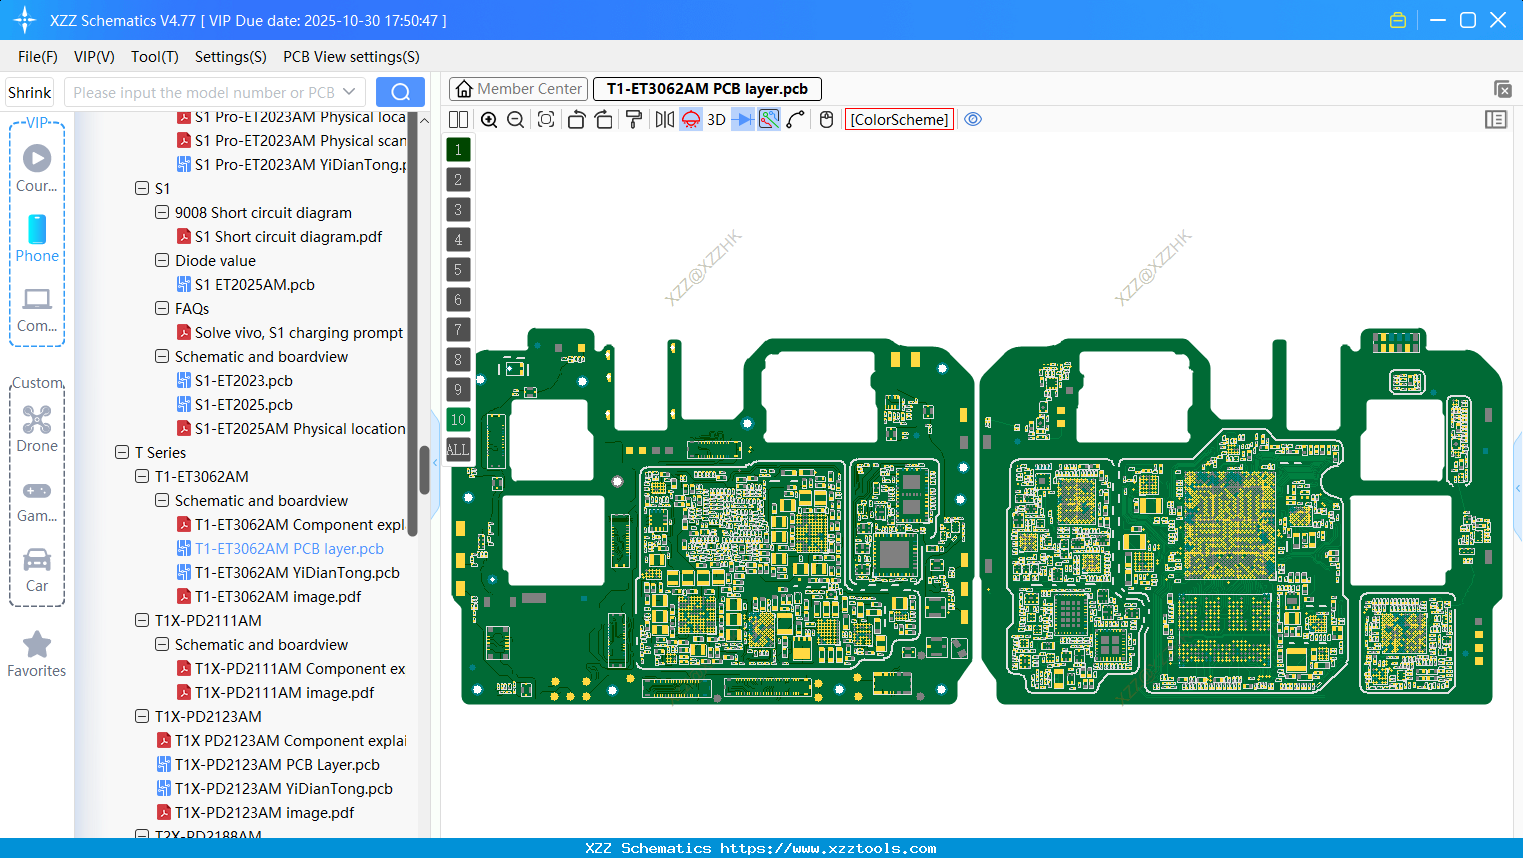Click the Member Center button
Screen dimensions: 1523x858
coord(518,88)
